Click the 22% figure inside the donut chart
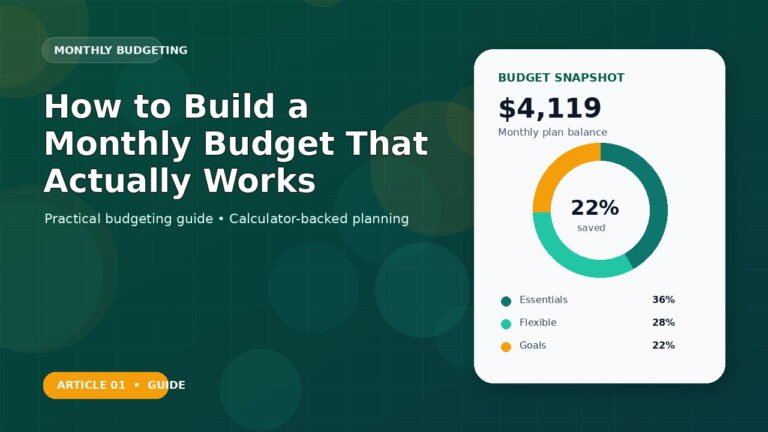 click(x=595, y=208)
